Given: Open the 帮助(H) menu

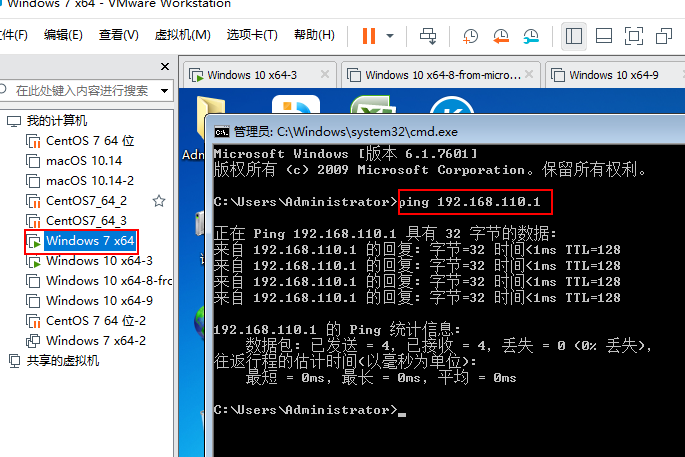Looking at the screenshot, I should [315, 35].
